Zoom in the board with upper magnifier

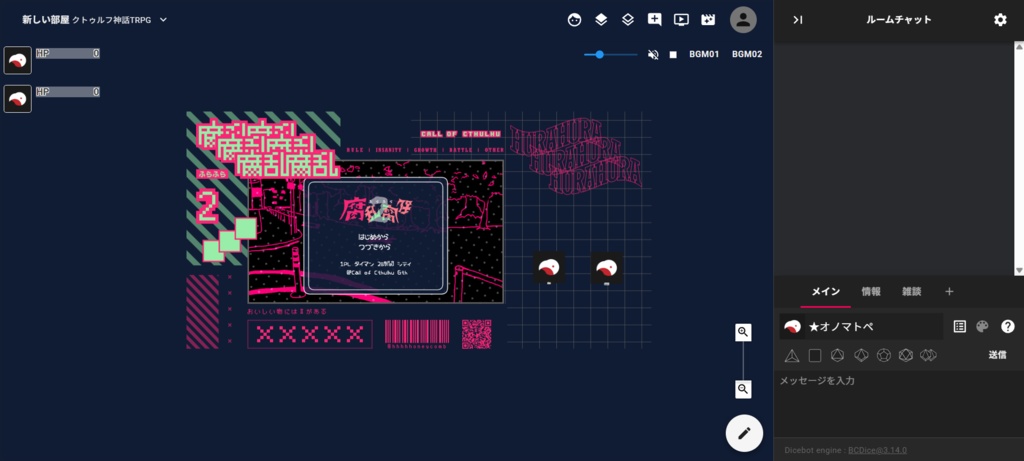(743, 332)
